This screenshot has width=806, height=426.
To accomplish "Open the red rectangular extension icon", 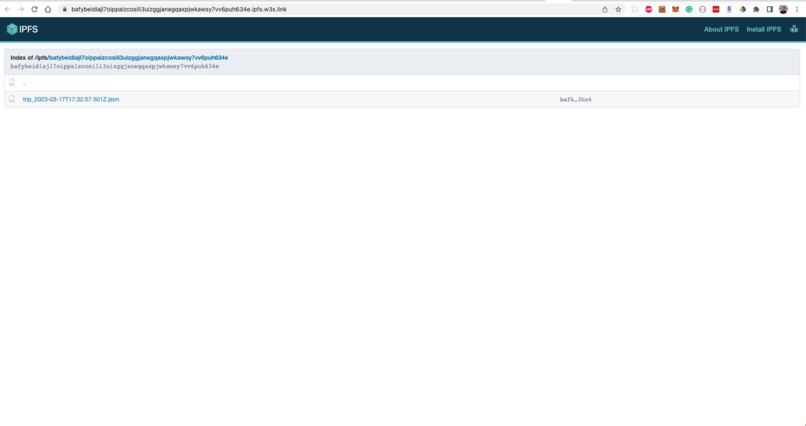I will 716,9.
